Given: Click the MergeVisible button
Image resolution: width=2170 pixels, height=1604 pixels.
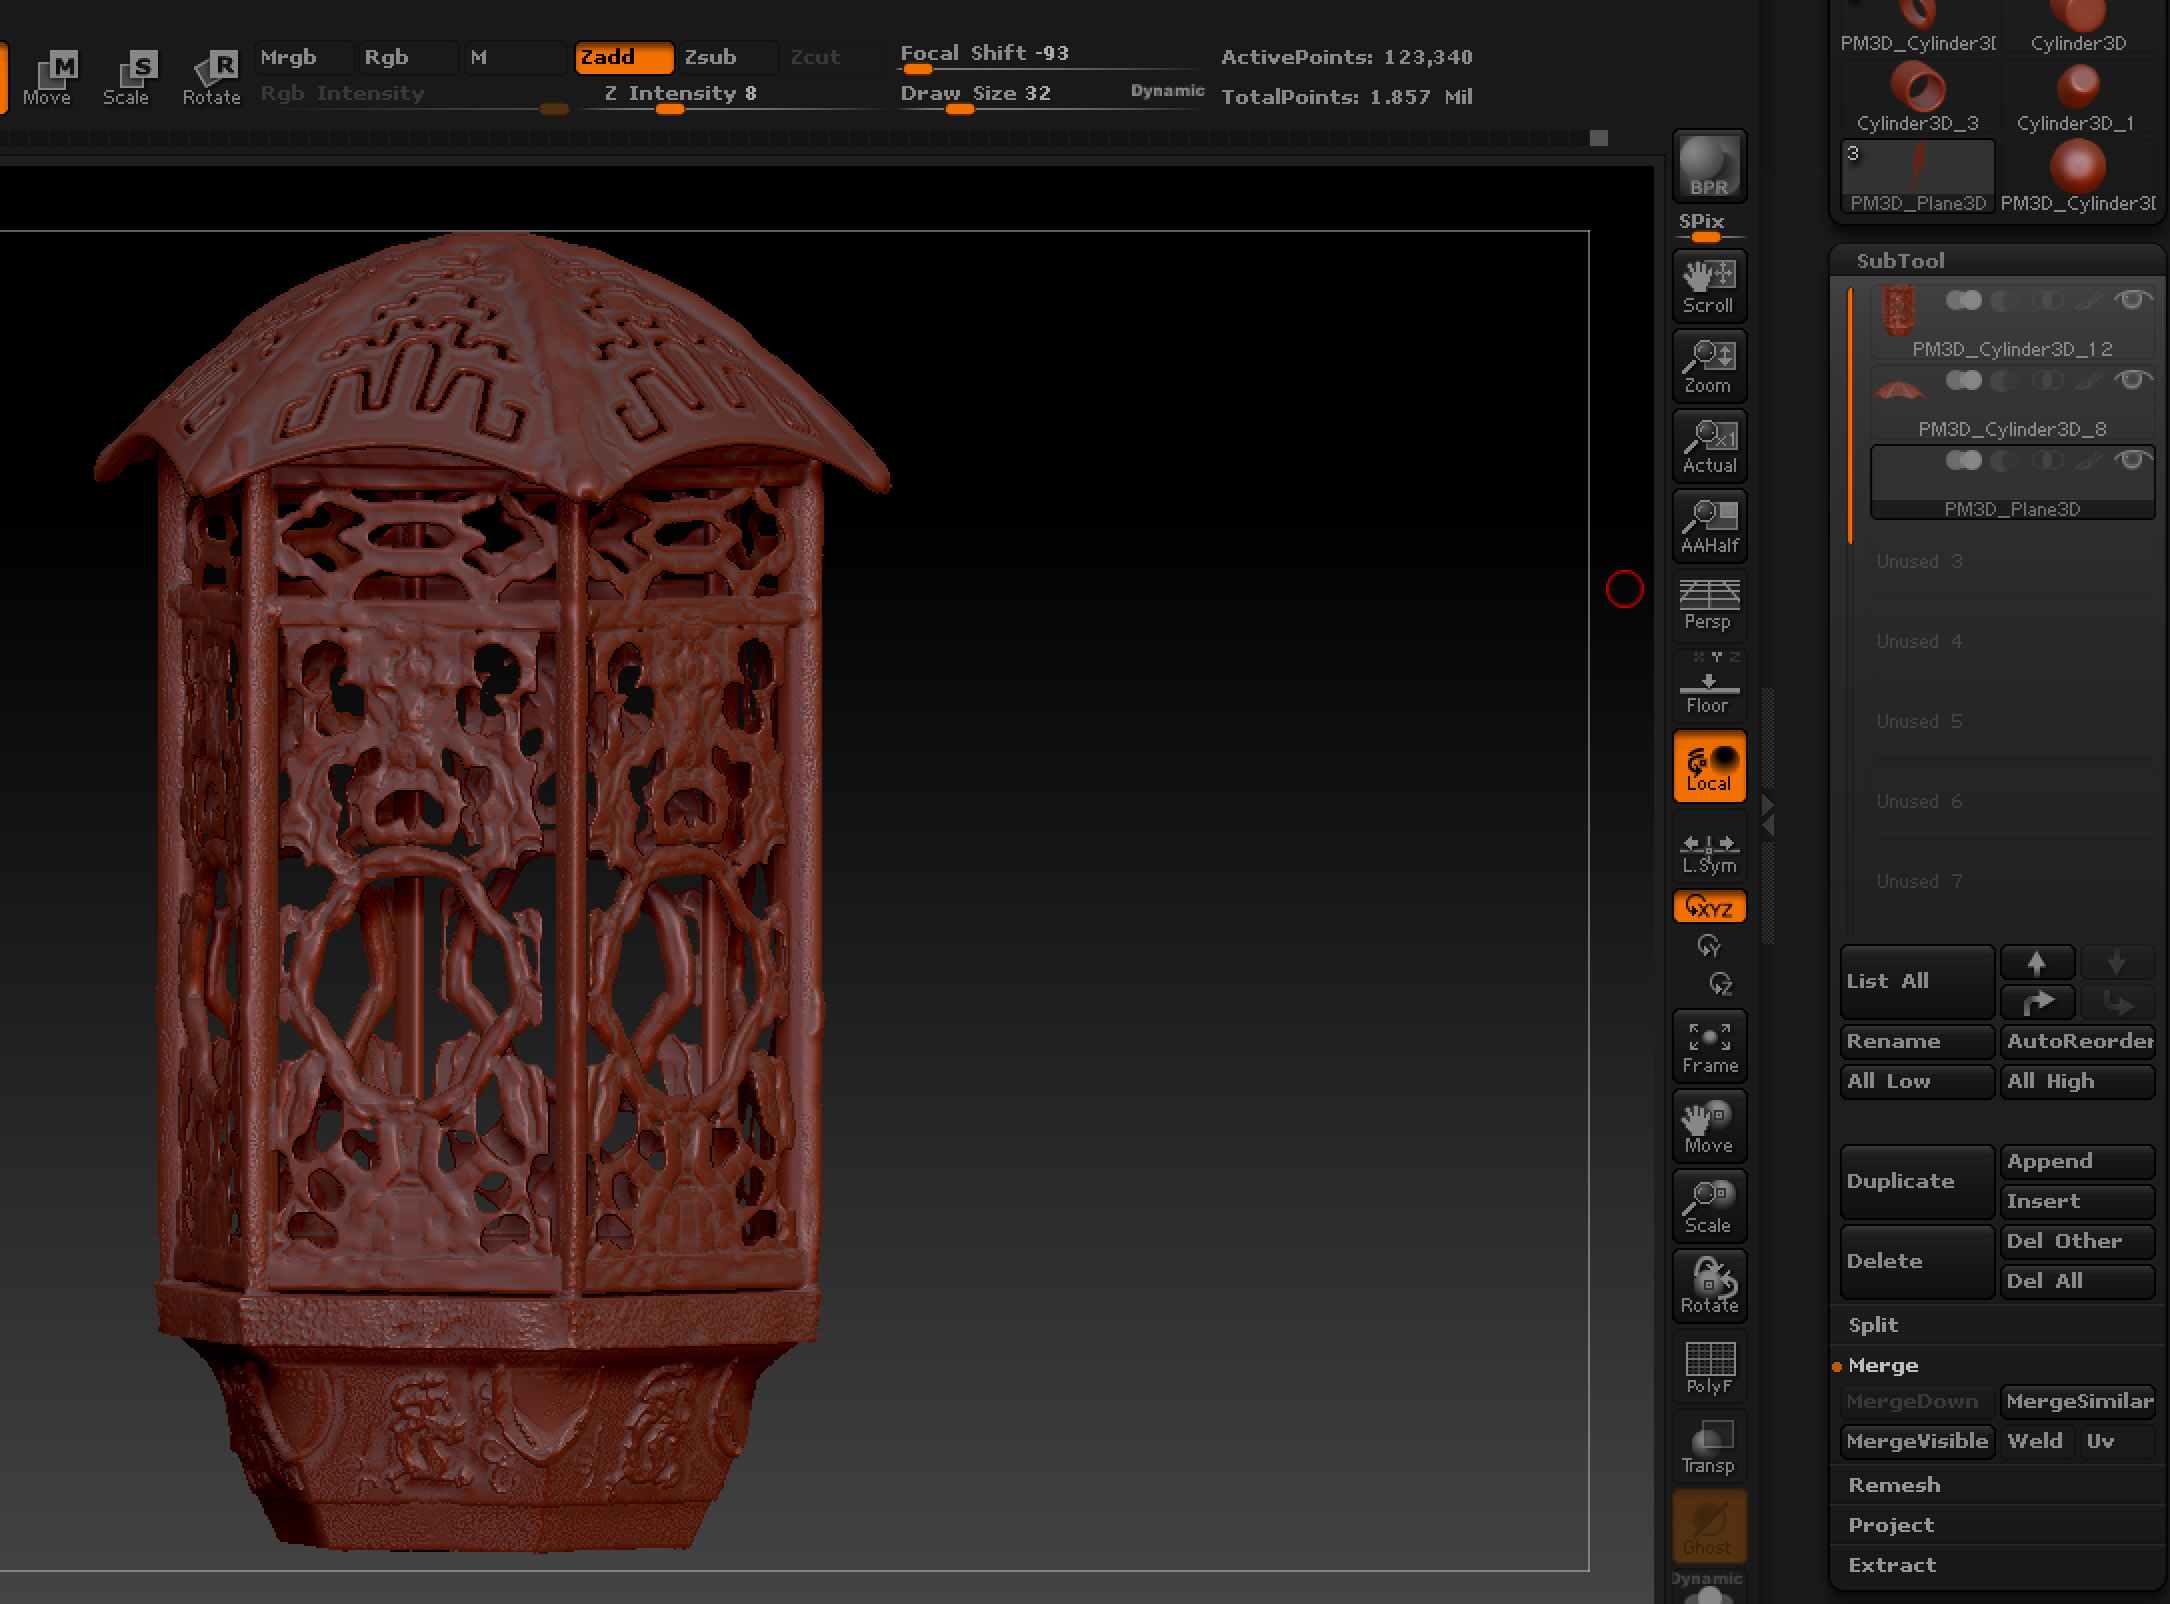Looking at the screenshot, I should [x=1917, y=1441].
